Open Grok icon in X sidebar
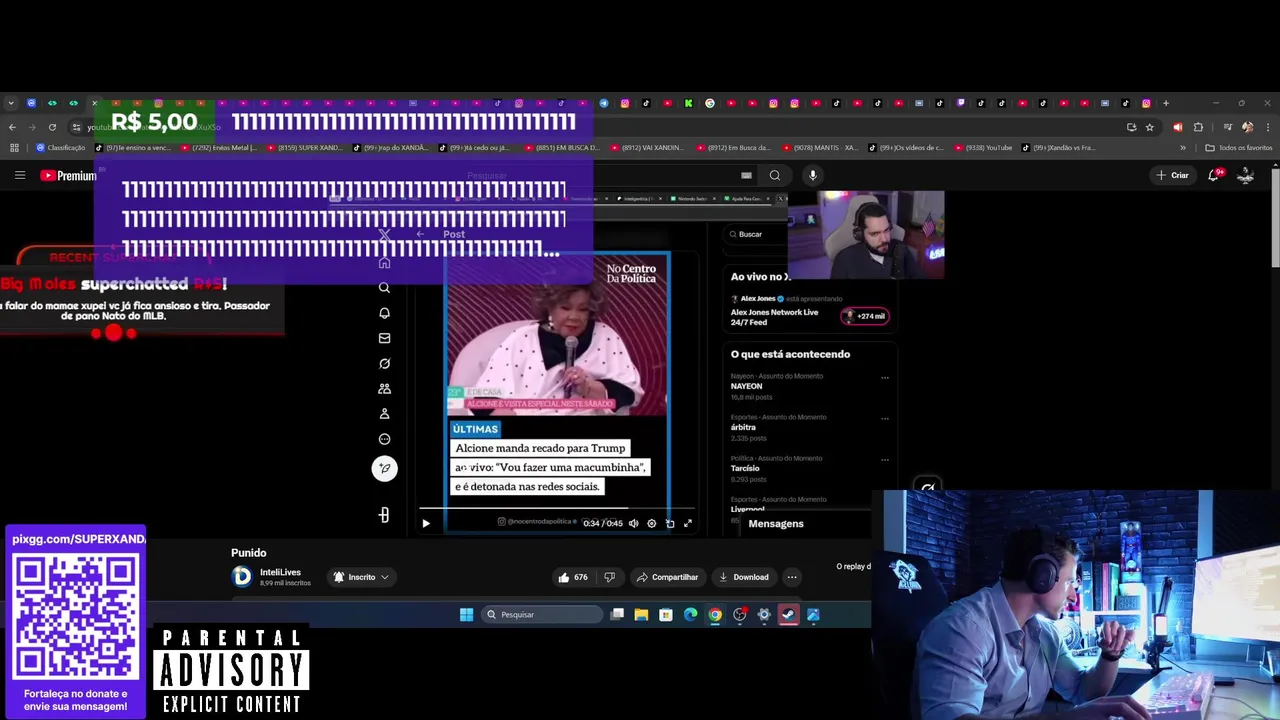 point(384,363)
